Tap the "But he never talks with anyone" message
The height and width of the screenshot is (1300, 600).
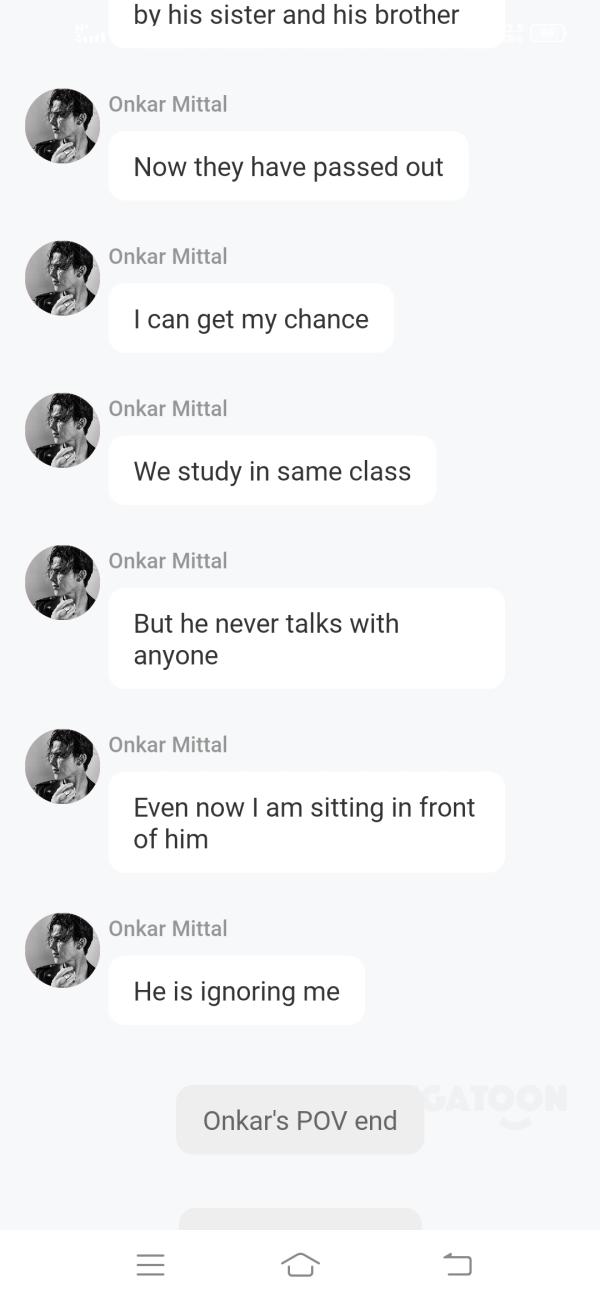coord(306,639)
